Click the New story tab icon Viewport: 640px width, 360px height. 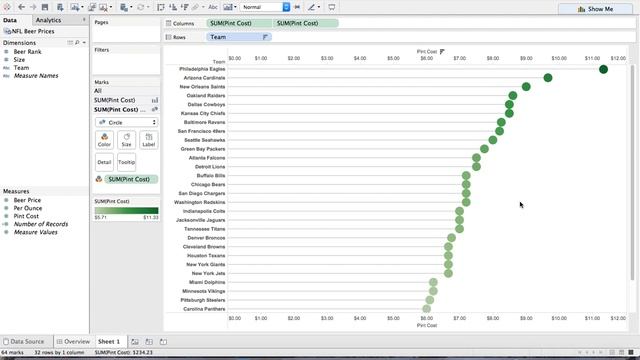pyautogui.click(x=163, y=342)
